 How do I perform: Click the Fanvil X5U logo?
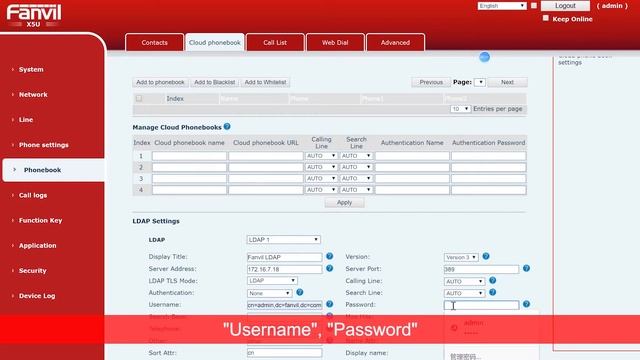coord(34,16)
